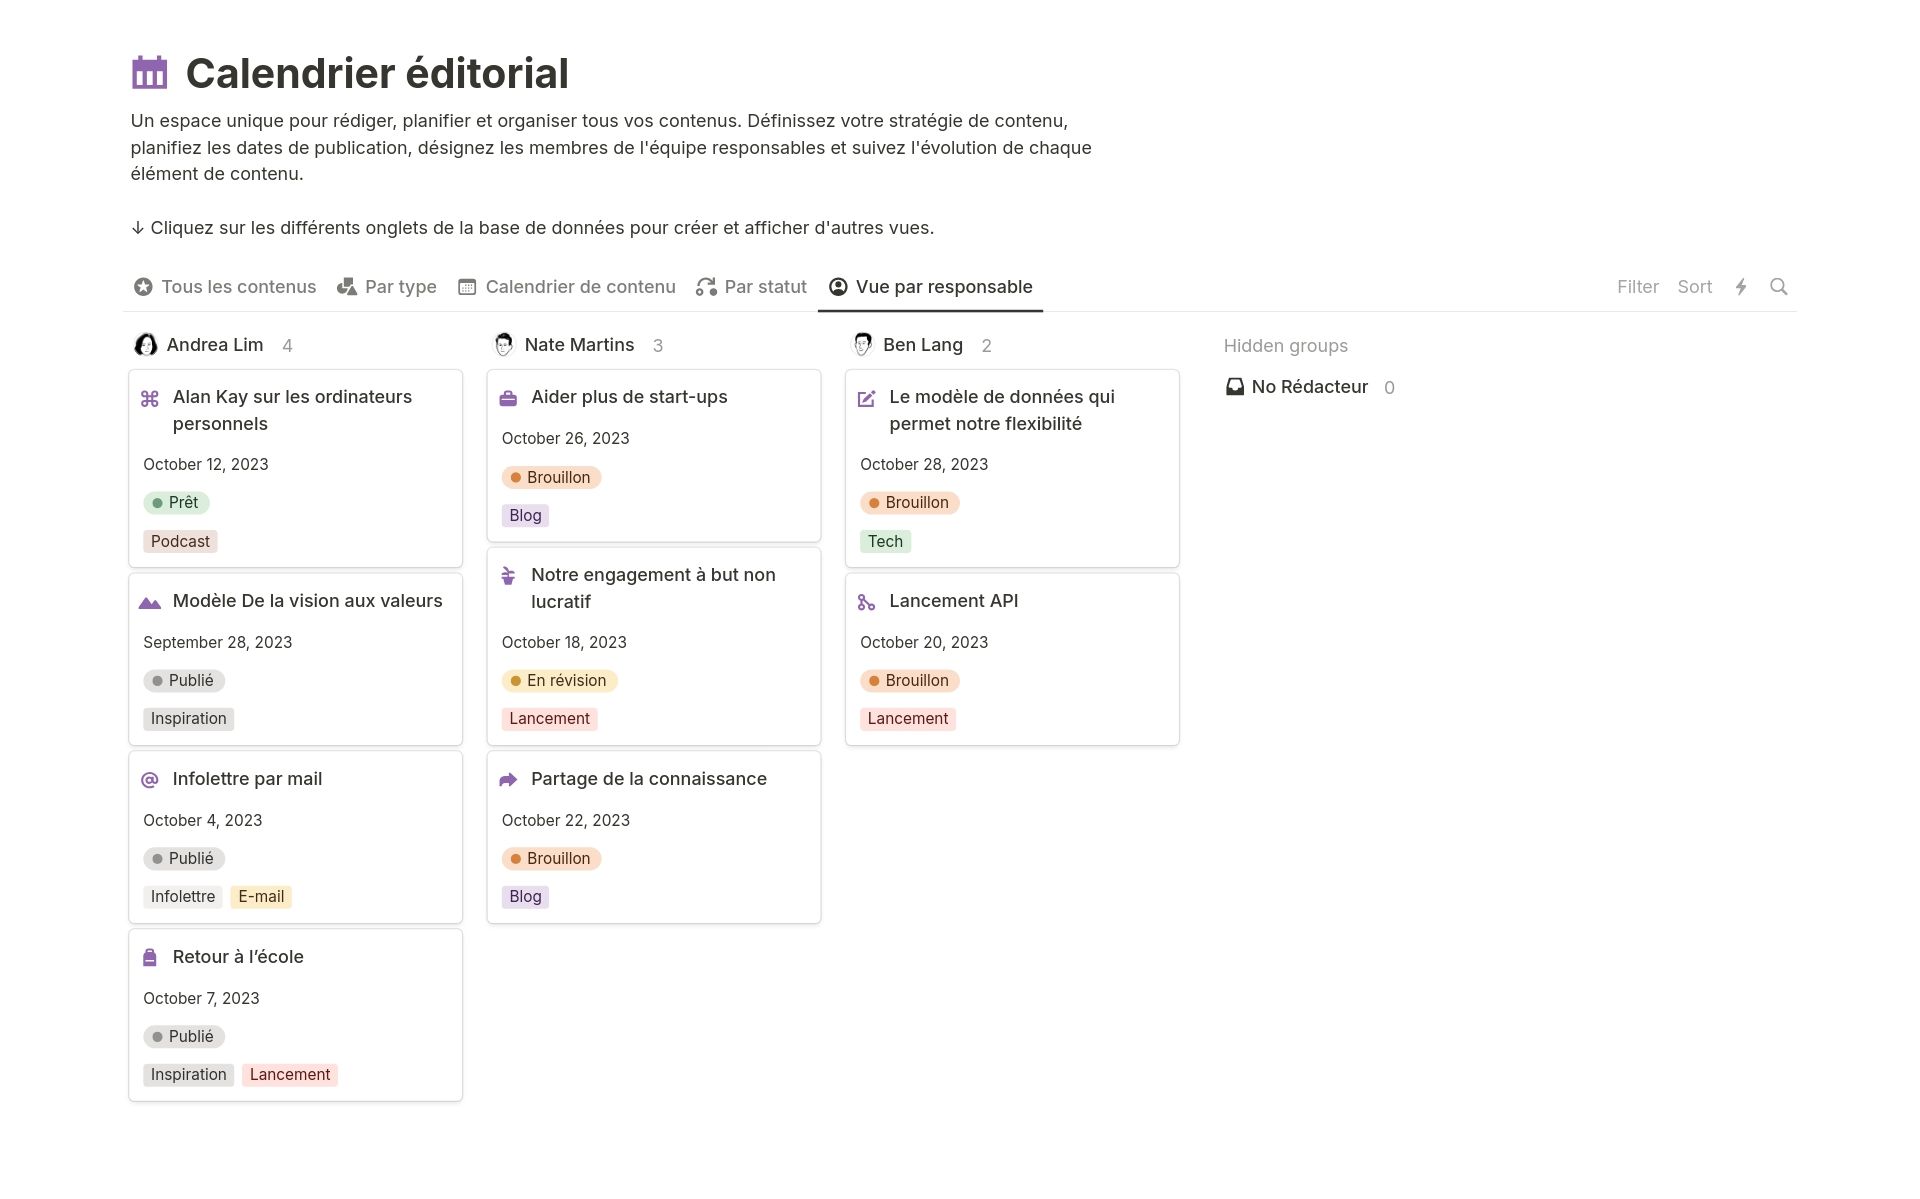Click Andrea Lim's avatar in her column header
Image resolution: width=1920 pixels, height=1199 pixels.
pos(147,344)
